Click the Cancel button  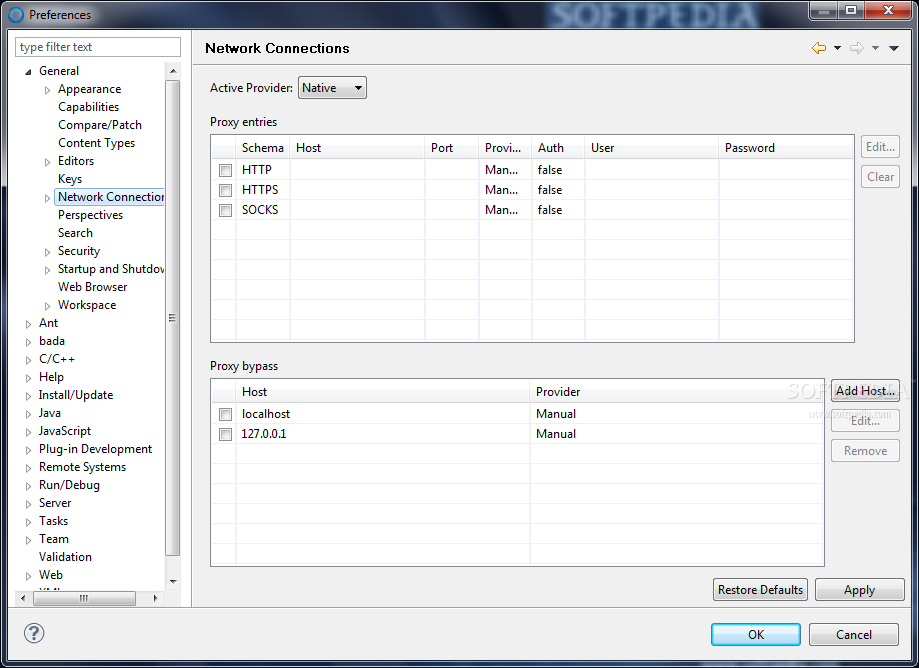pos(853,635)
